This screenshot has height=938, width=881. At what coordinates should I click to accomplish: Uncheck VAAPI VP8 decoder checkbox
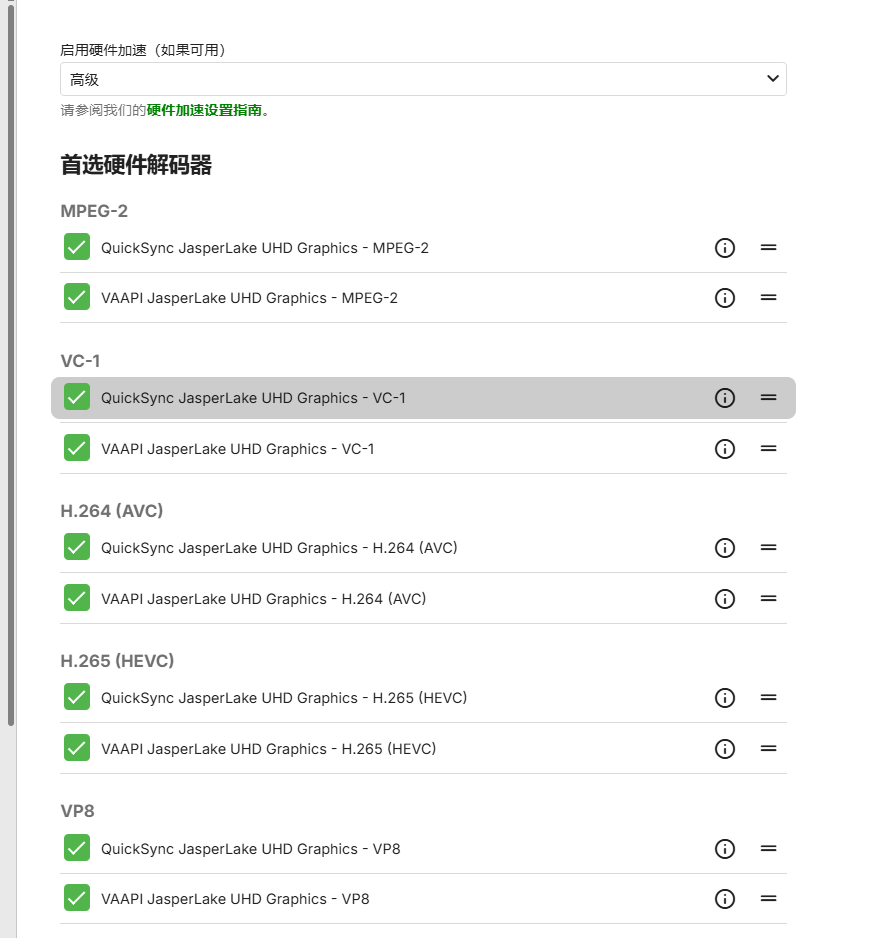tap(77, 898)
